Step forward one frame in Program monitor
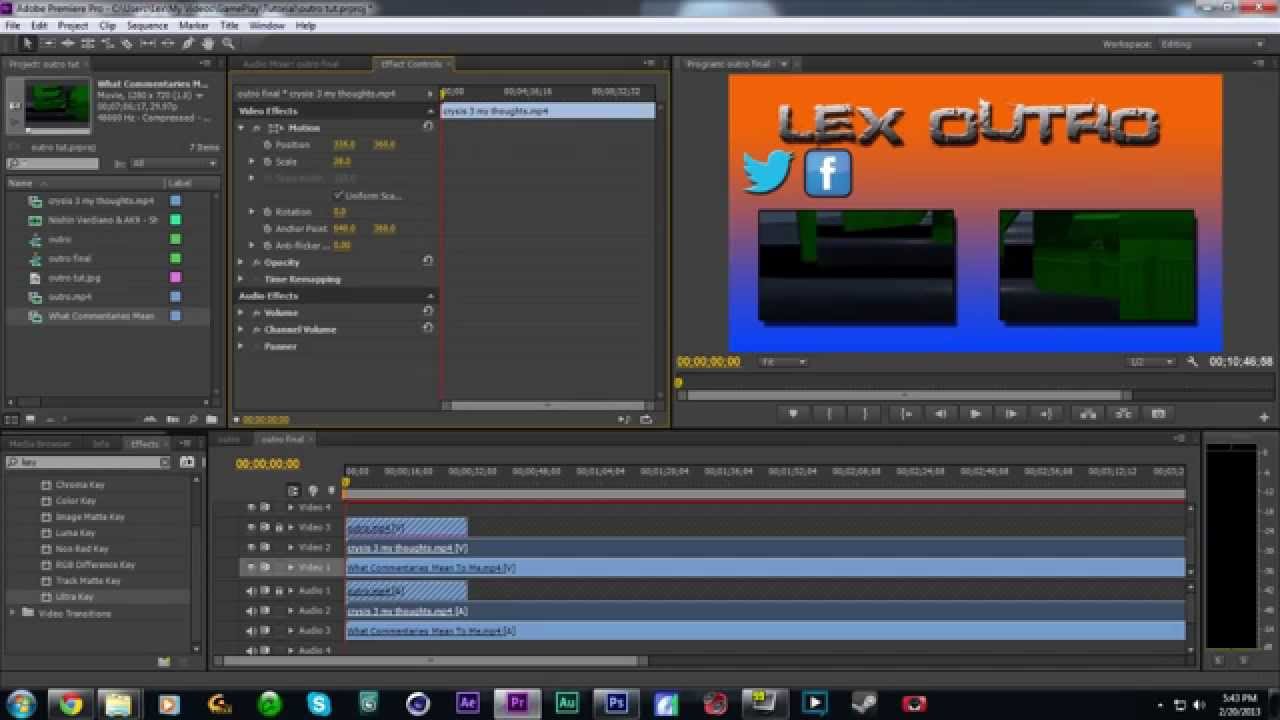The height and width of the screenshot is (720, 1280). point(1011,413)
